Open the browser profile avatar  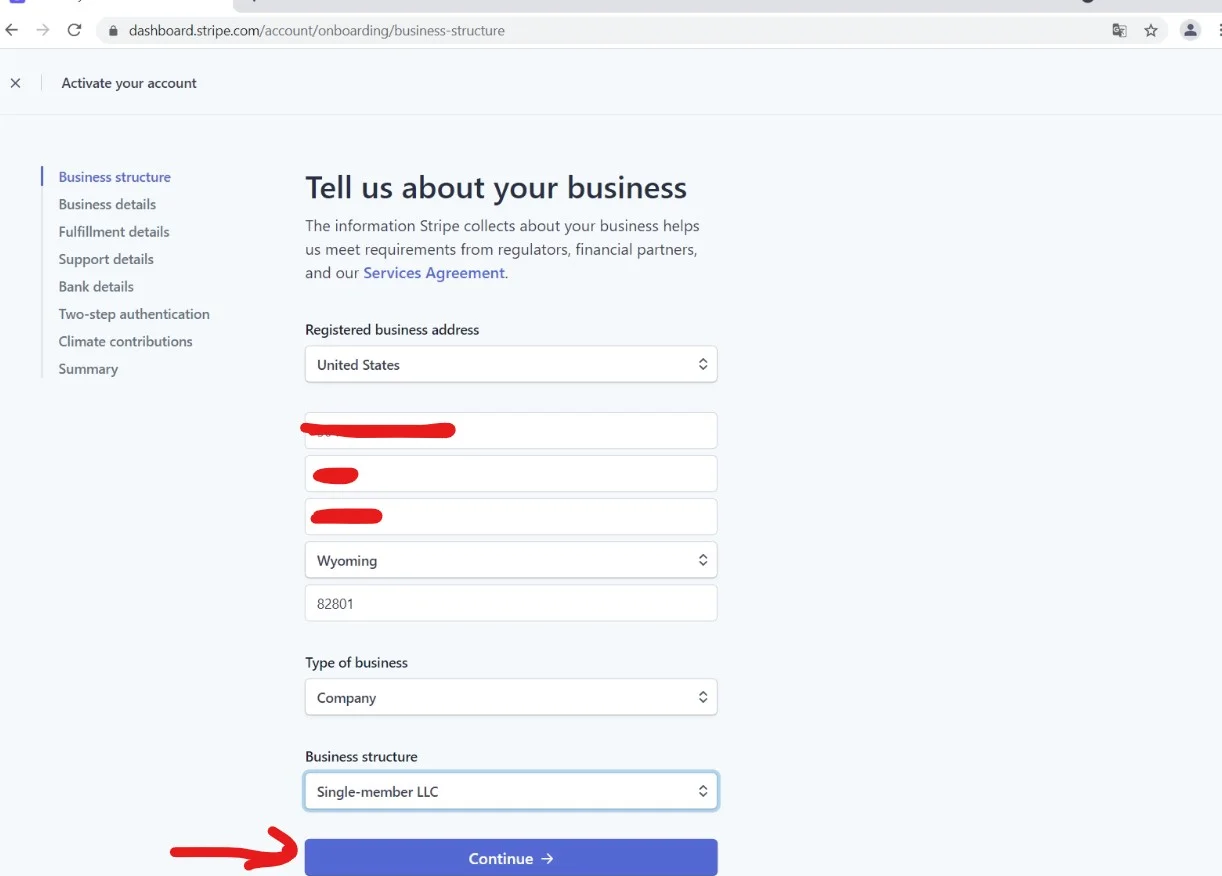(x=1190, y=30)
